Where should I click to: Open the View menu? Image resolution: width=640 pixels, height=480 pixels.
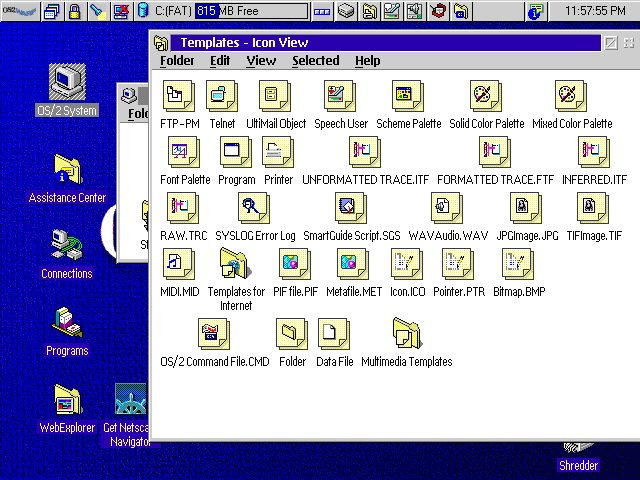point(261,60)
